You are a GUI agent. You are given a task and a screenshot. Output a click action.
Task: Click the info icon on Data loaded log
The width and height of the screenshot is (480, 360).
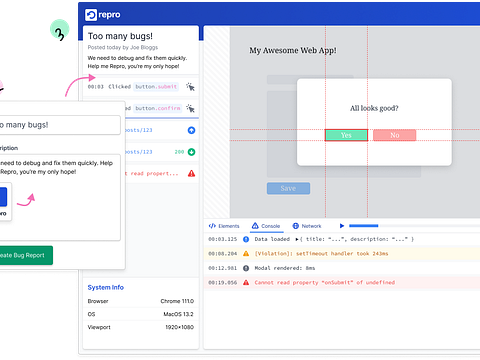[x=246, y=239]
